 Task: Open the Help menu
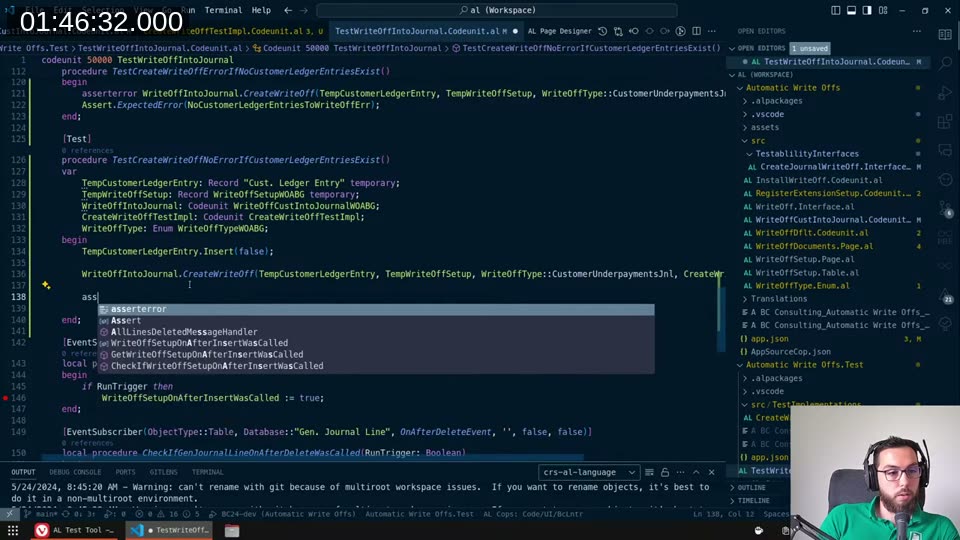tap(261, 10)
